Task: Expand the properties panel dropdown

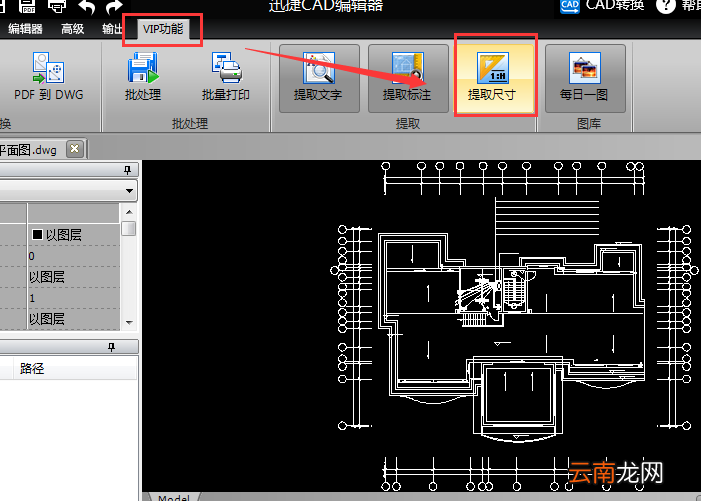Action: (129, 191)
